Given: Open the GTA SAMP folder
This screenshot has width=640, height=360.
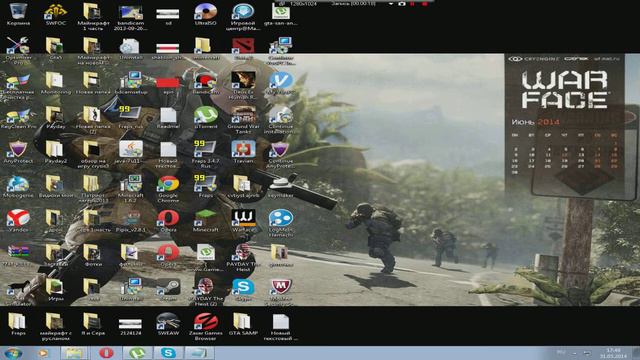Looking at the screenshot, I should coord(243,324).
